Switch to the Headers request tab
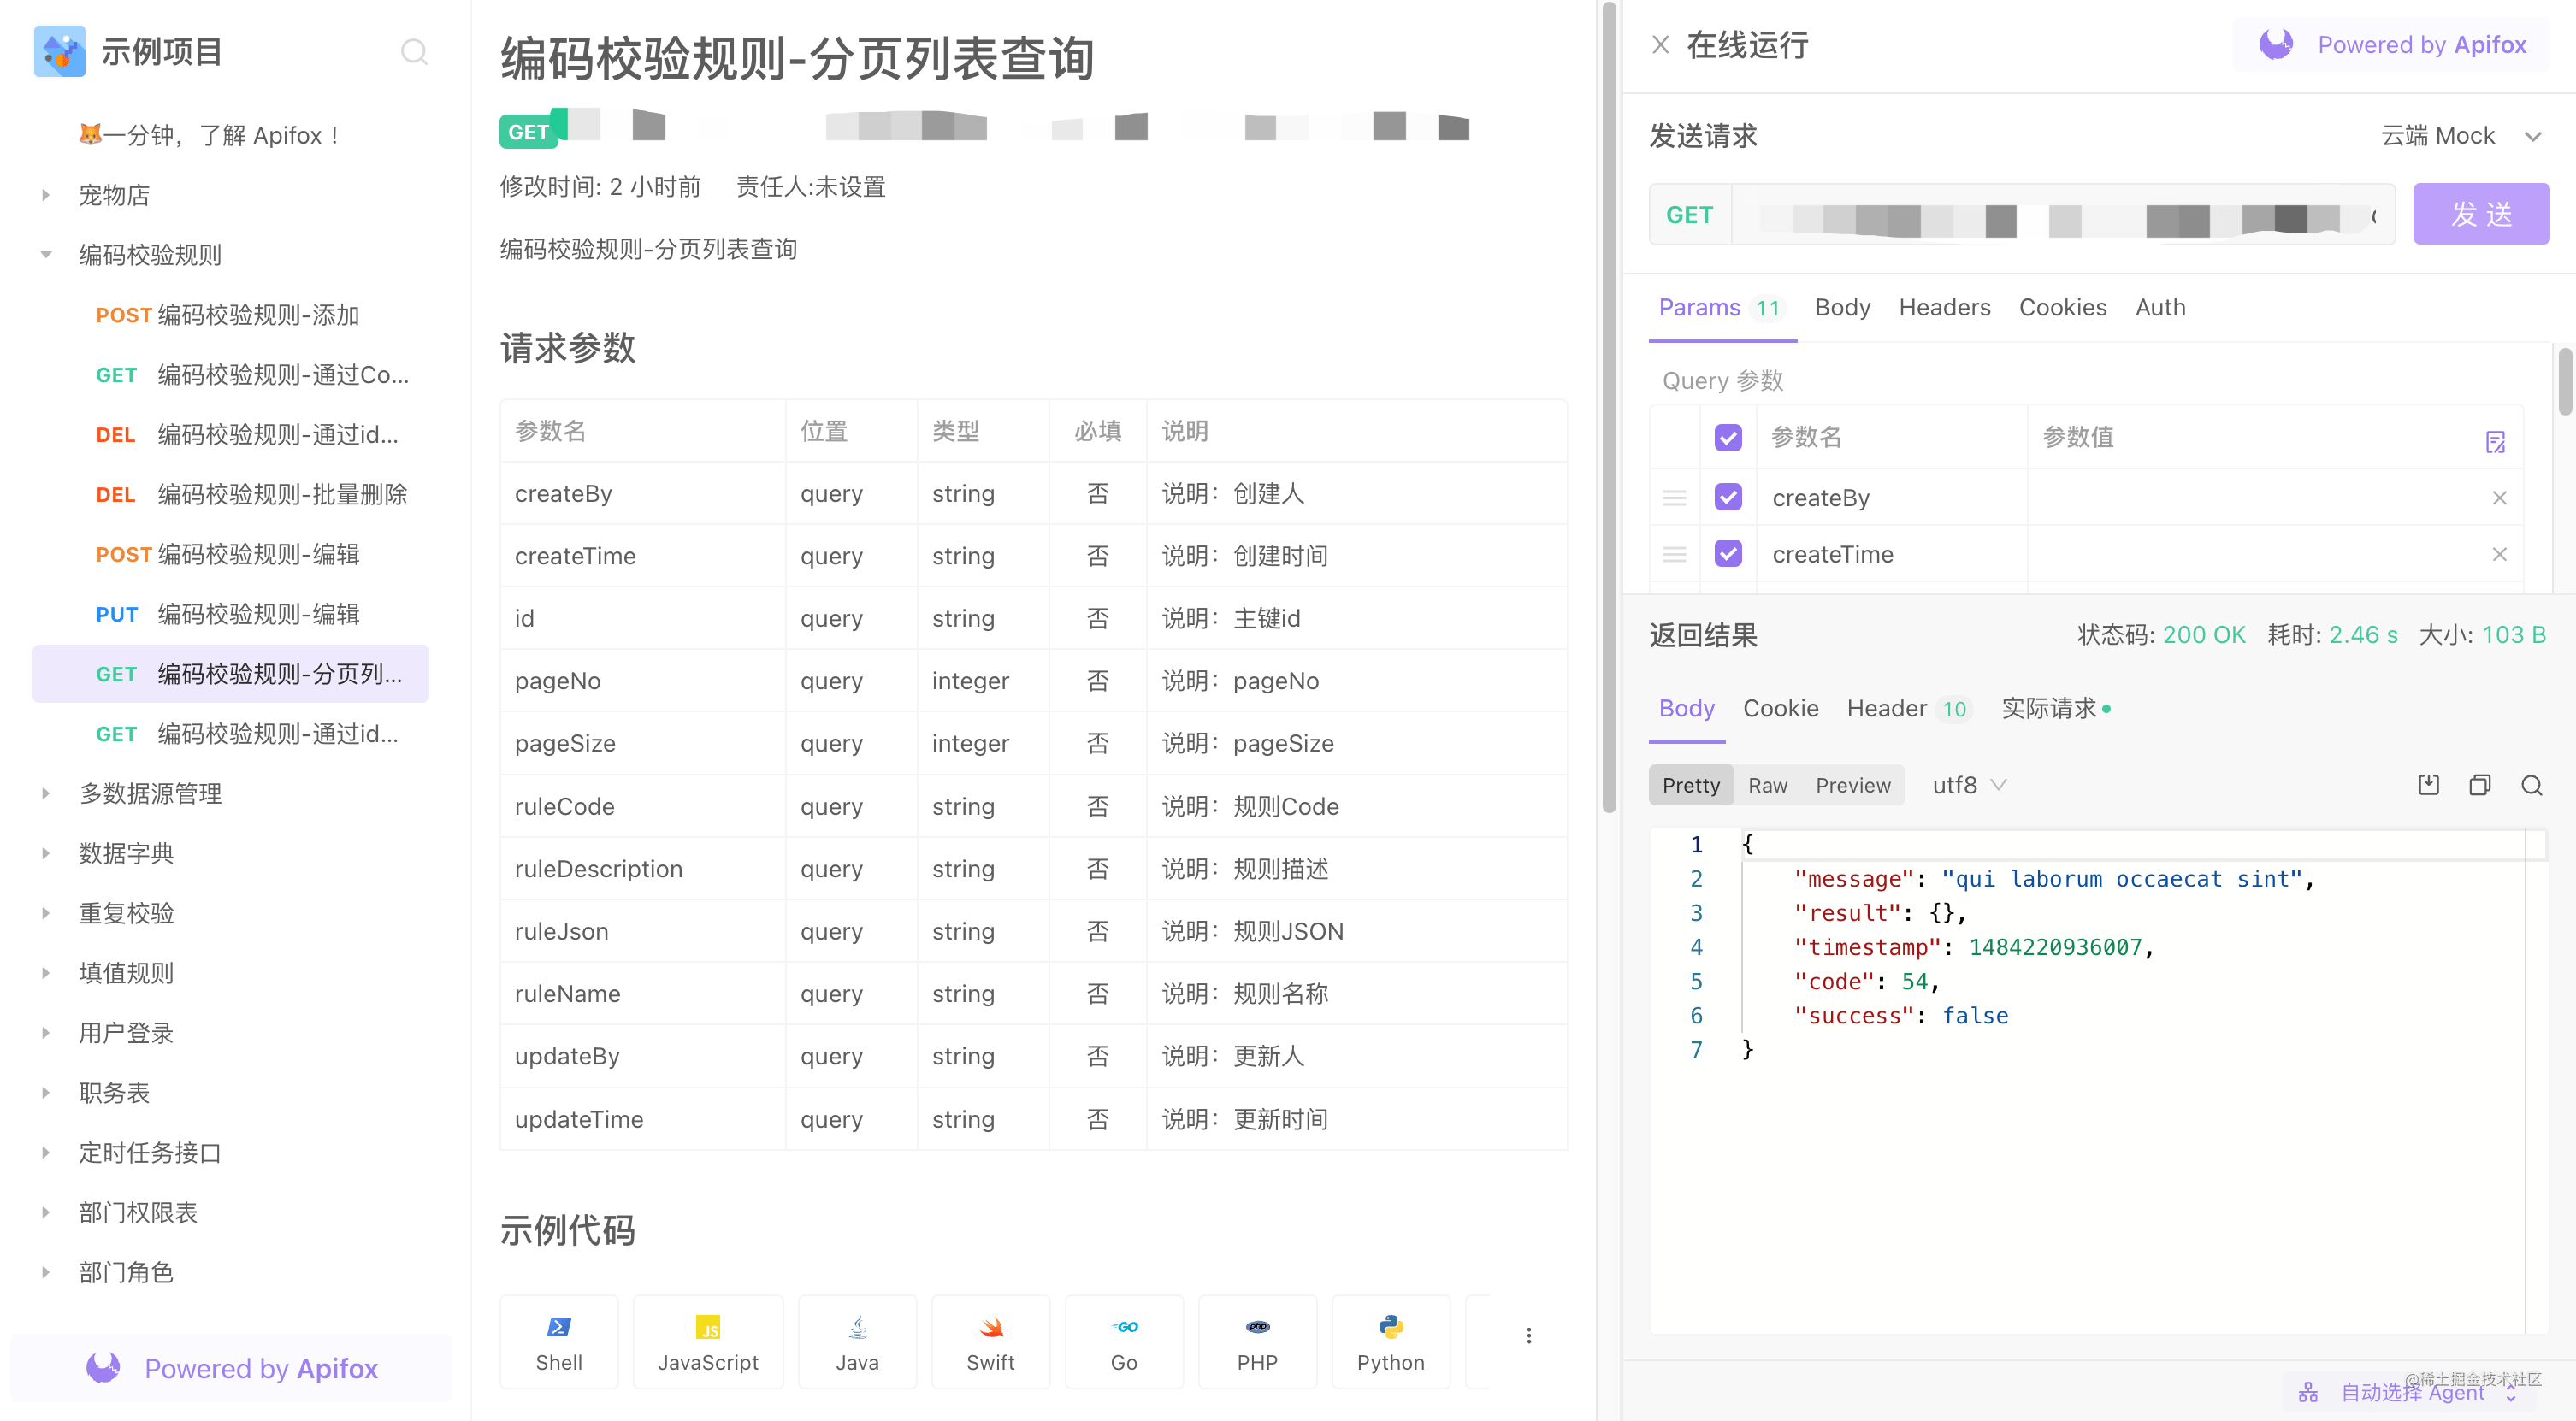2576x1421 pixels. click(1944, 308)
